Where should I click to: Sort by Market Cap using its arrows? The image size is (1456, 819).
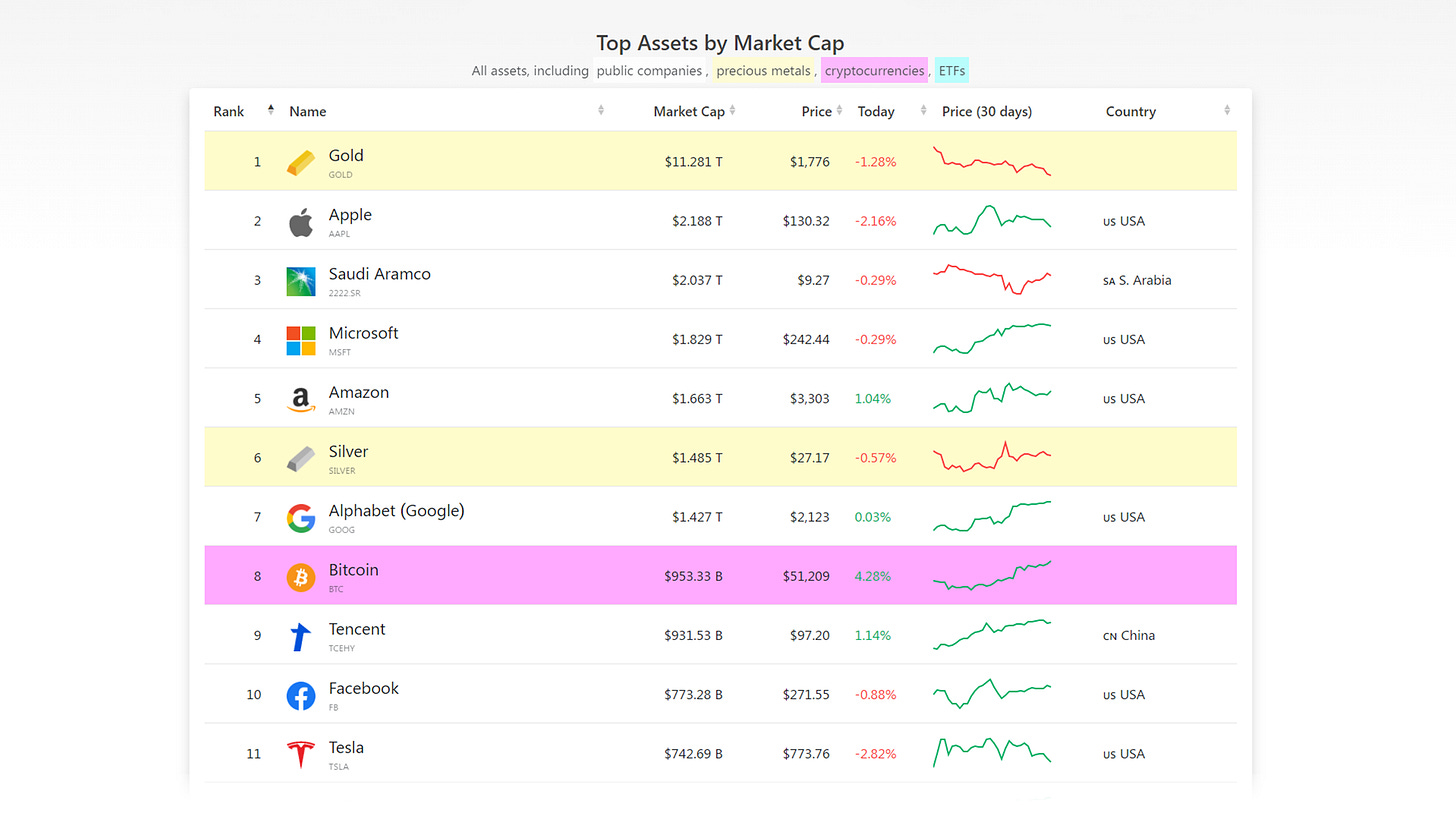[733, 111]
